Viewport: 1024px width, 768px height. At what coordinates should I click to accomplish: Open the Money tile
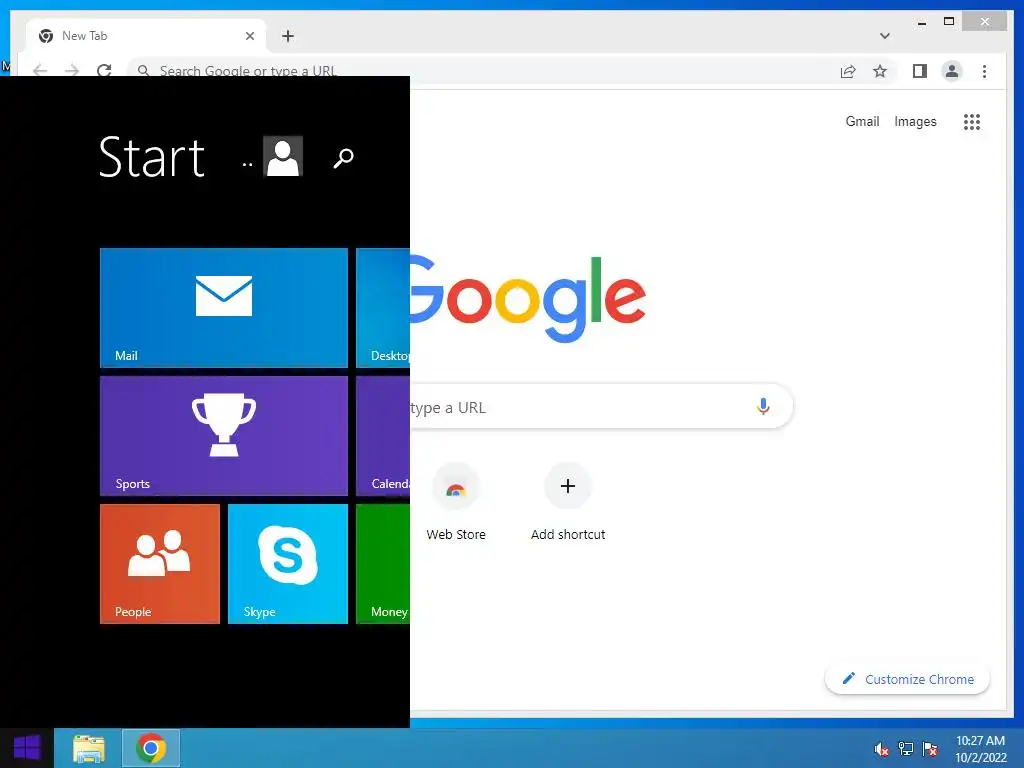(x=383, y=564)
